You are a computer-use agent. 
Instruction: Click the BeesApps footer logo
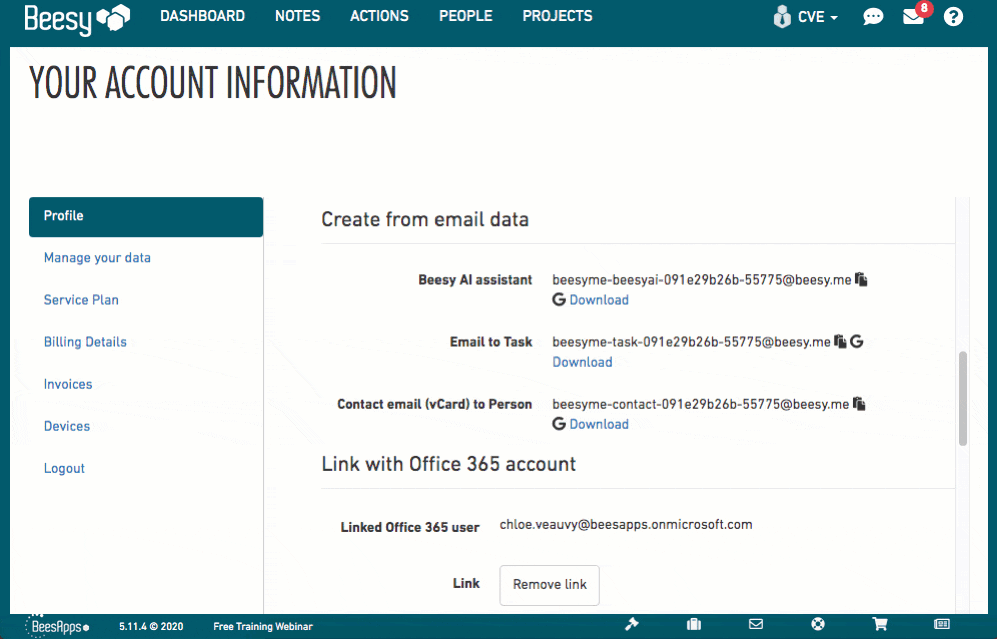pyautogui.click(x=57, y=626)
